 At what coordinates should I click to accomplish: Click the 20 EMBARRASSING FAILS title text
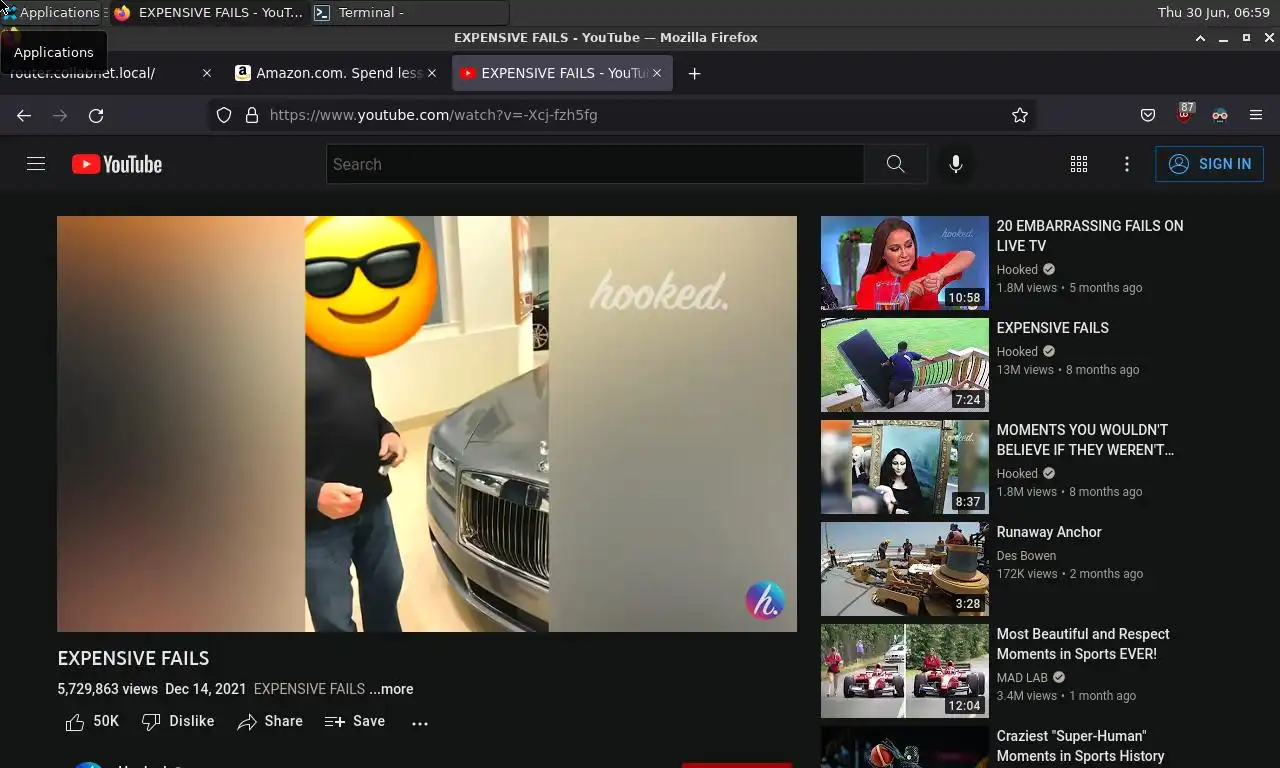pyautogui.click(x=1090, y=236)
